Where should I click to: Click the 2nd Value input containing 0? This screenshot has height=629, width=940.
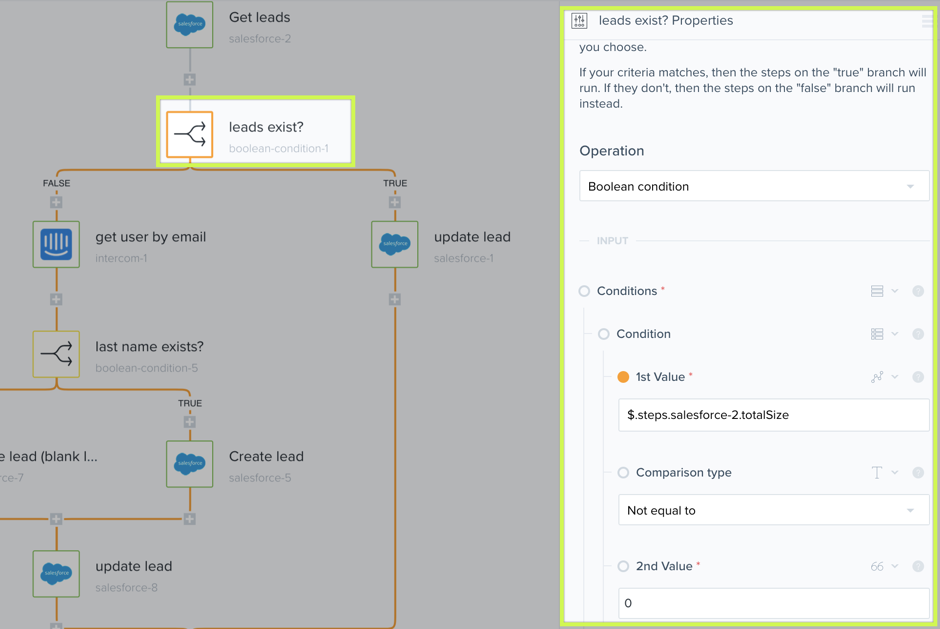[773, 603]
